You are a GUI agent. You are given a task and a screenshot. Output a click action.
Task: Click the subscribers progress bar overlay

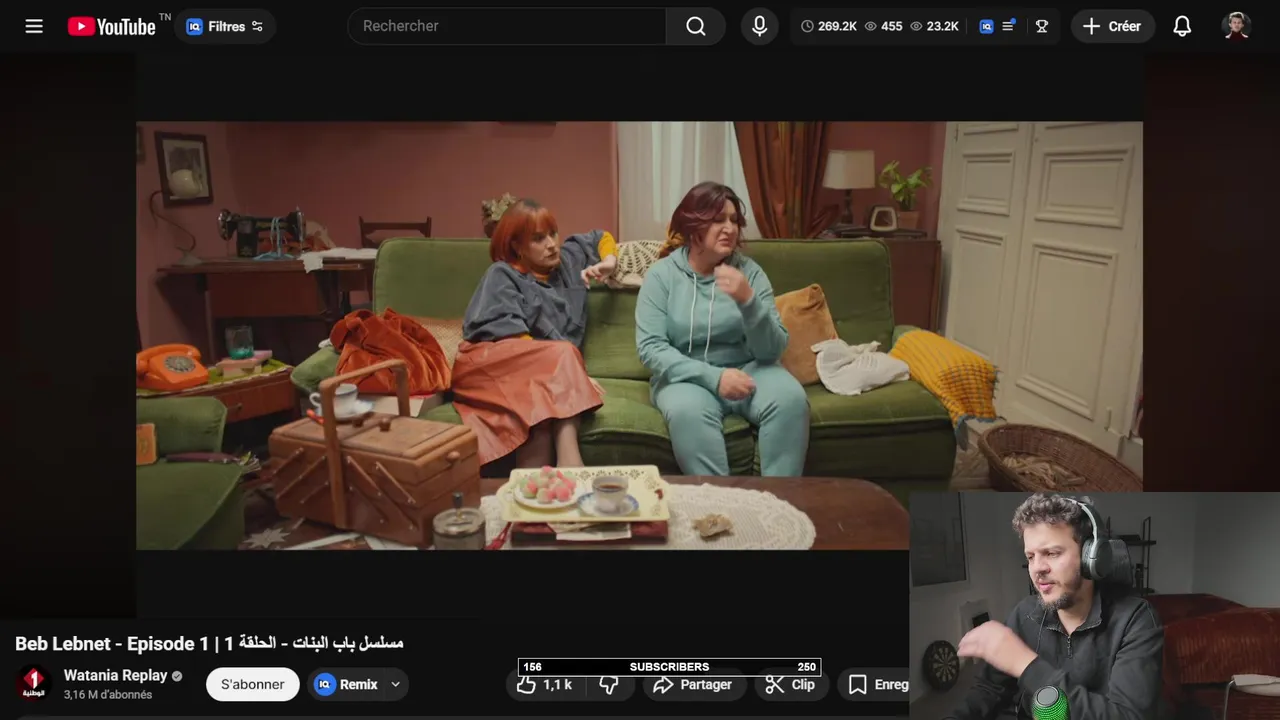[x=669, y=667]
